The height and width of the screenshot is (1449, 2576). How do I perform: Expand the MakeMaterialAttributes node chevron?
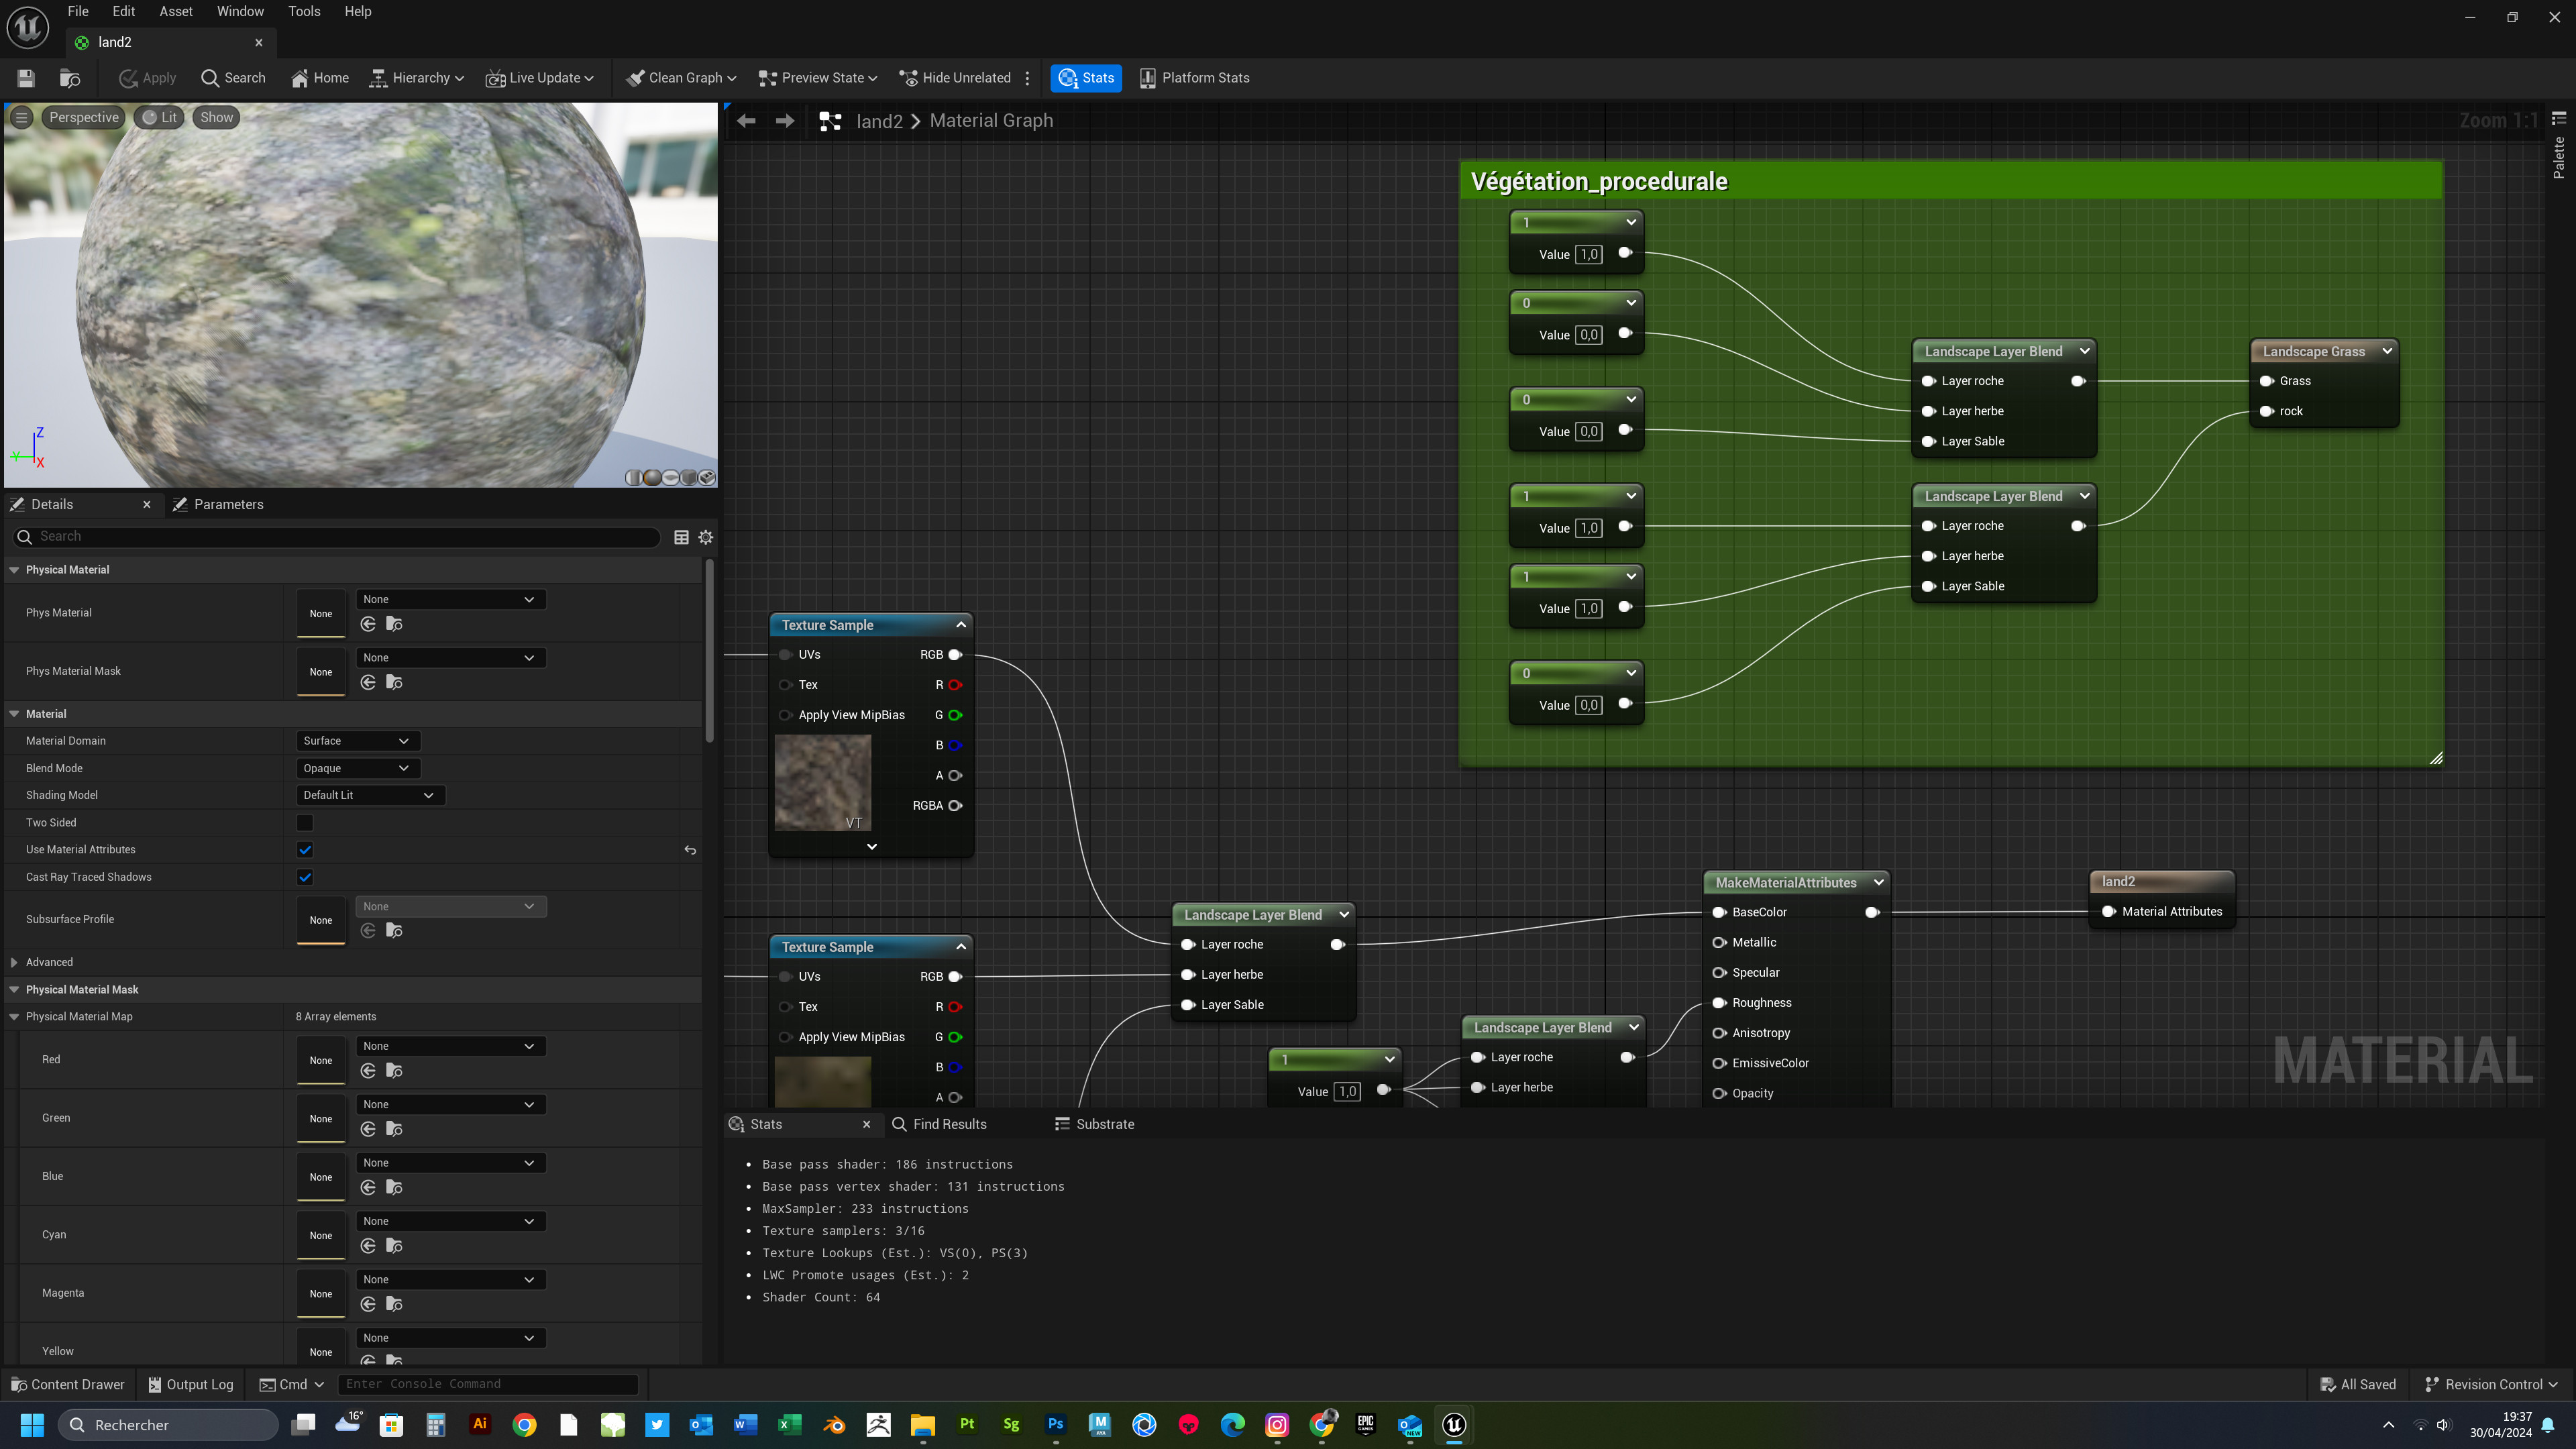[1878, 882]
